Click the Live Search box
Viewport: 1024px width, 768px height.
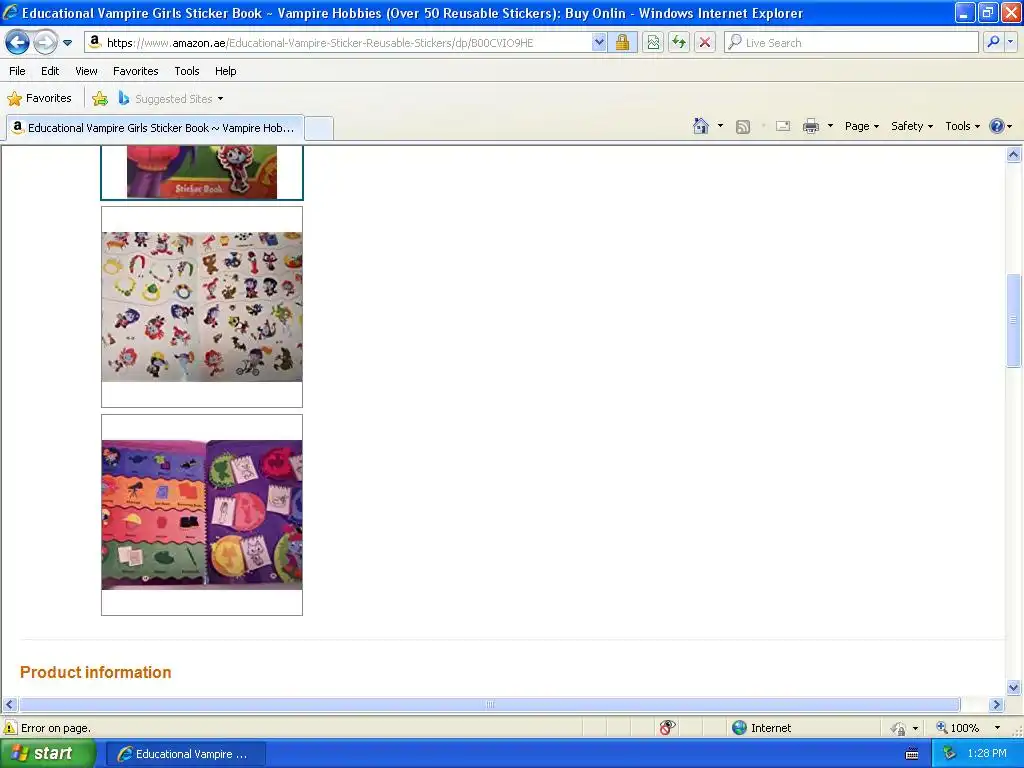pos(852,43)
